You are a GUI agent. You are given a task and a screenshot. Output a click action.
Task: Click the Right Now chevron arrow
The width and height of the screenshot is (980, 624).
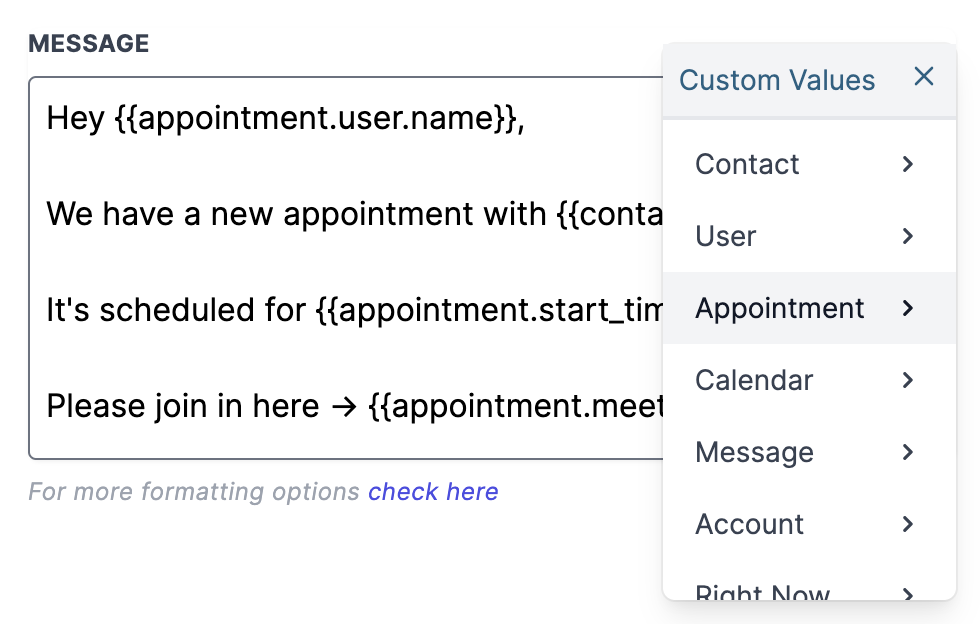click(x=908, y=594)
